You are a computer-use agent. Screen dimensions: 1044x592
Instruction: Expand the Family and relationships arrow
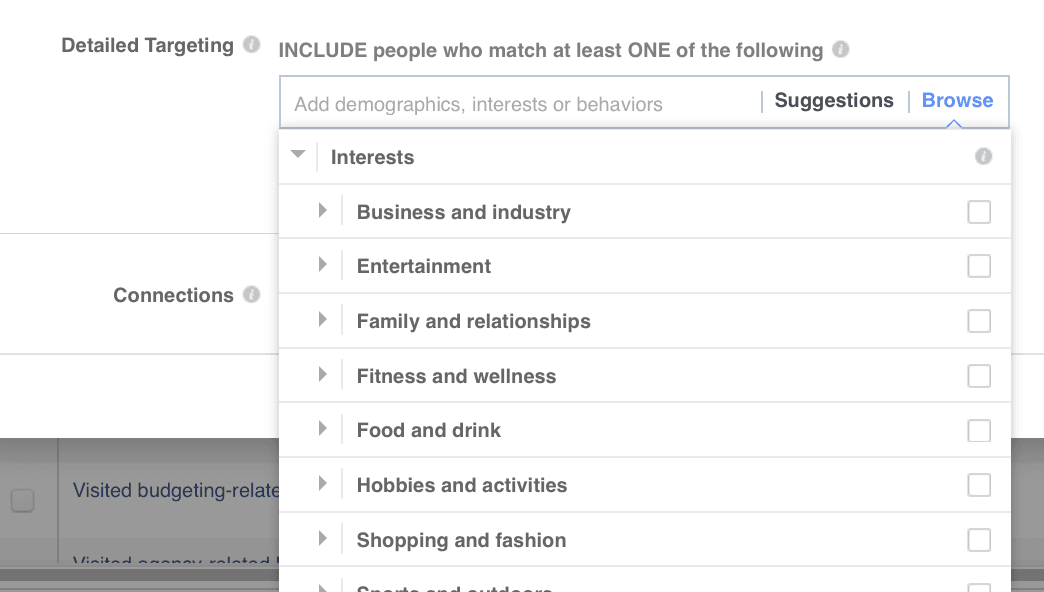click(322, 320)
